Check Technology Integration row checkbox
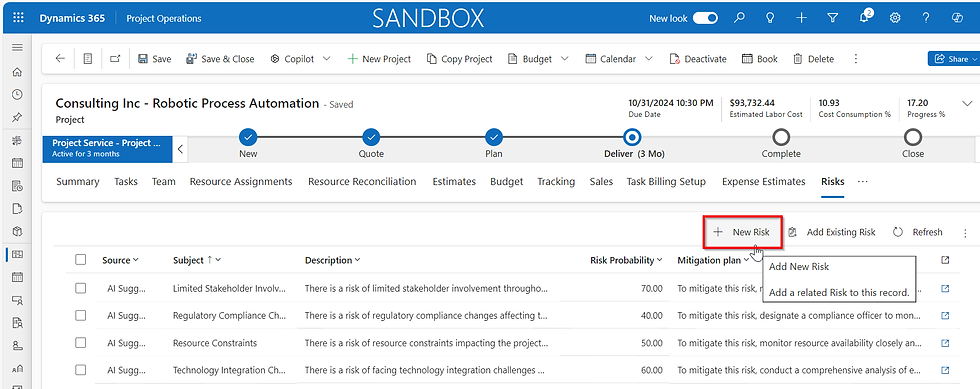The width and height of the screenshot is (980, 389). (81, 370)
